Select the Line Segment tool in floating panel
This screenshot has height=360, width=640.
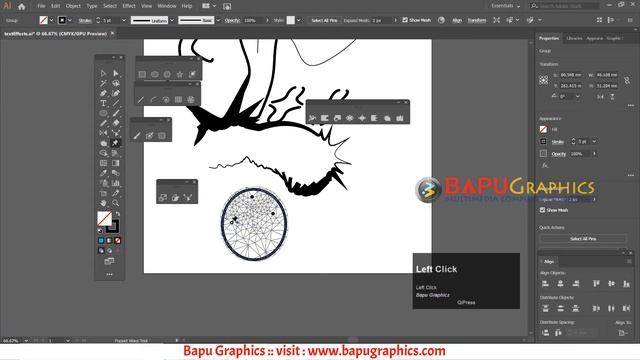141,99
